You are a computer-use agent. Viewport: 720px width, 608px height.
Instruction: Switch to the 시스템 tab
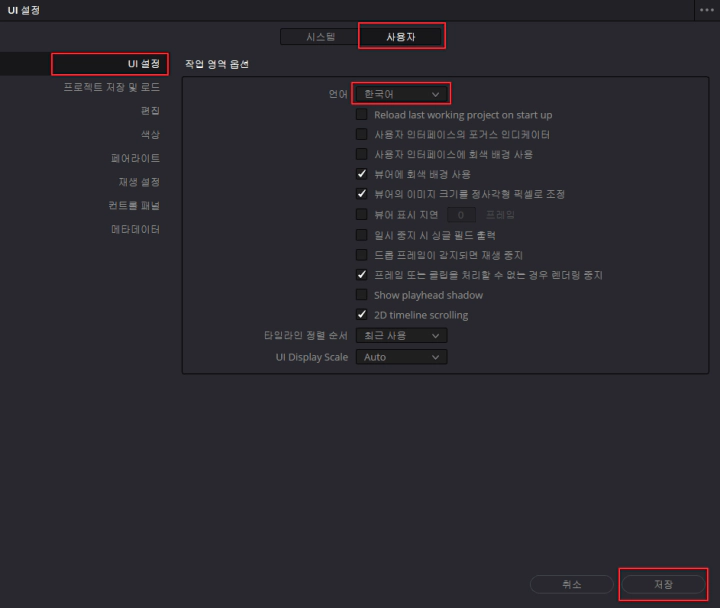[320, 37]
